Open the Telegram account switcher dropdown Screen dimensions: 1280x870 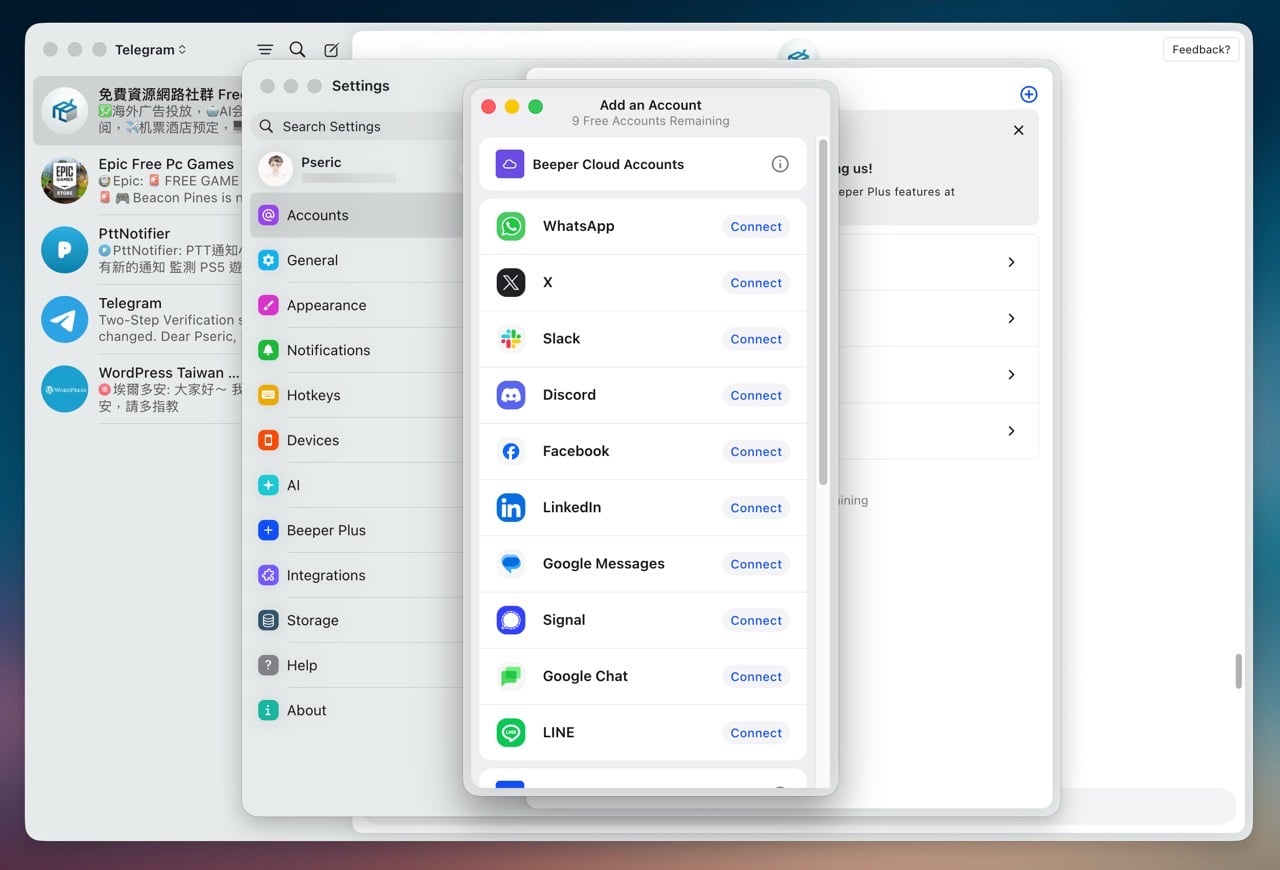click(150, 49)
